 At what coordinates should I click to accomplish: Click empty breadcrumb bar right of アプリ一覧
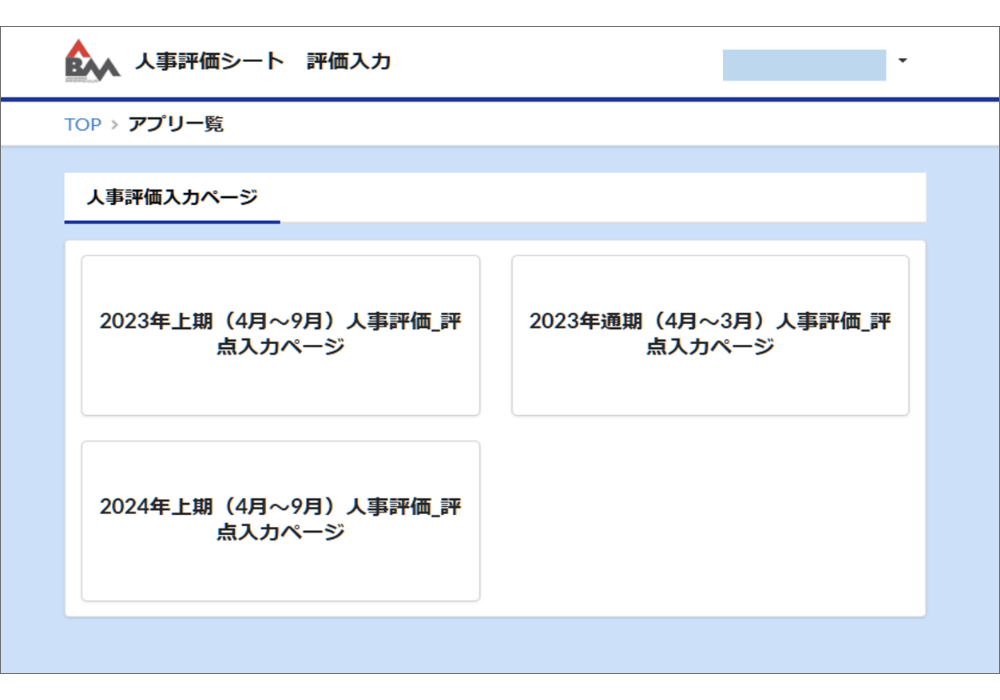[600, 125]
